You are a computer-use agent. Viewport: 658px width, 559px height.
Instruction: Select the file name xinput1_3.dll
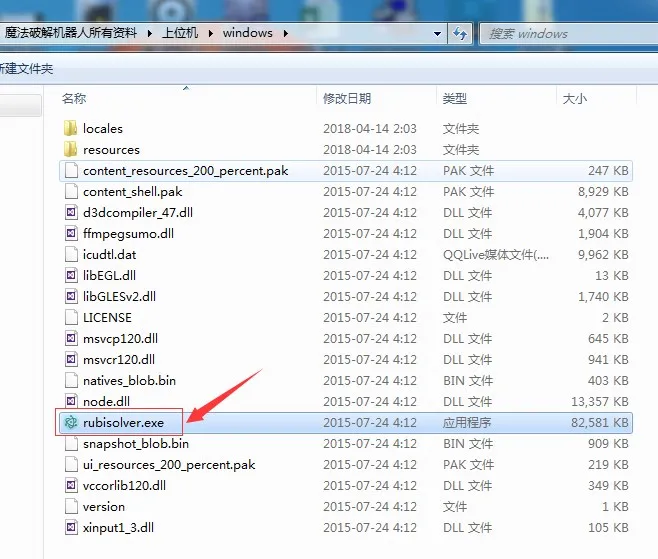118,527
